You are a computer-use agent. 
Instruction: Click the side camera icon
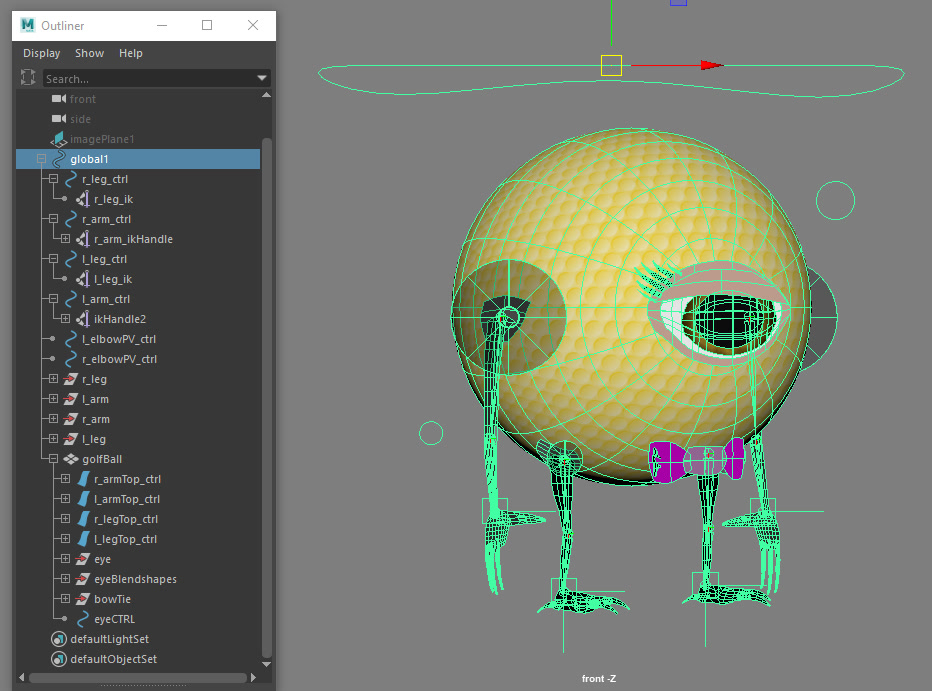58,118
